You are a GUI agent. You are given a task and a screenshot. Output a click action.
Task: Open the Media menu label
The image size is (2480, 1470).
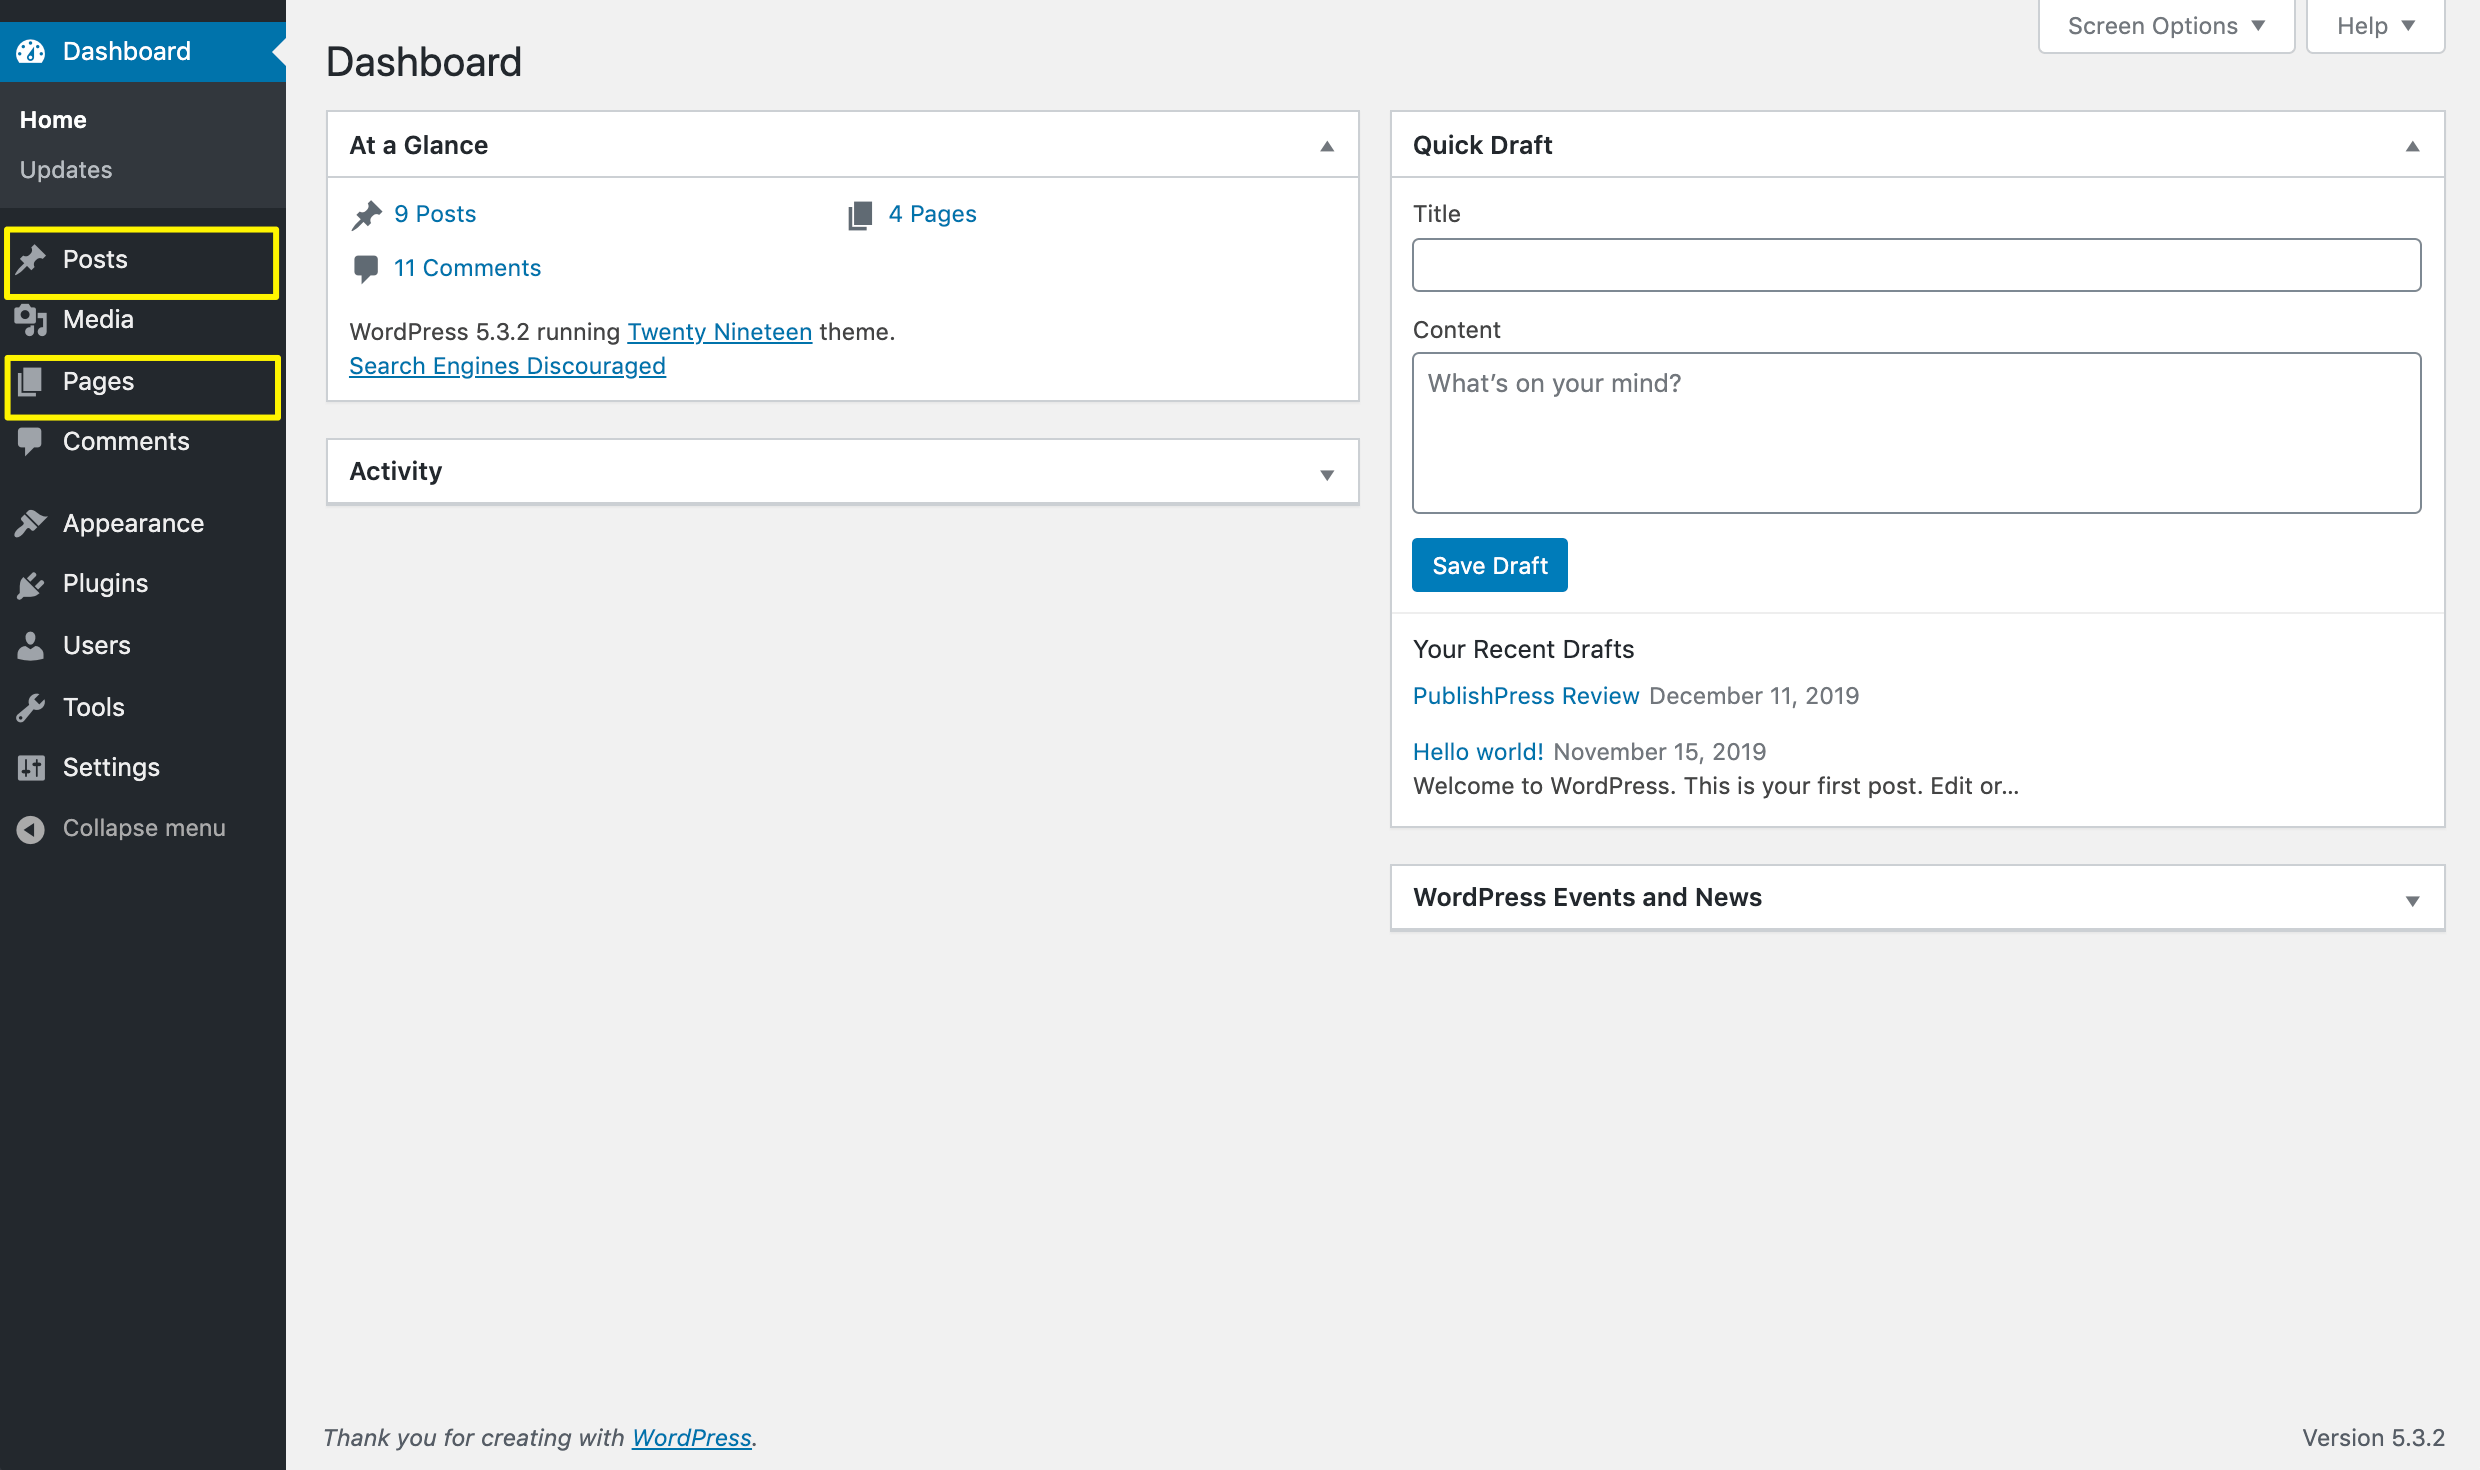pyautogui.click(x=98, y=319)
